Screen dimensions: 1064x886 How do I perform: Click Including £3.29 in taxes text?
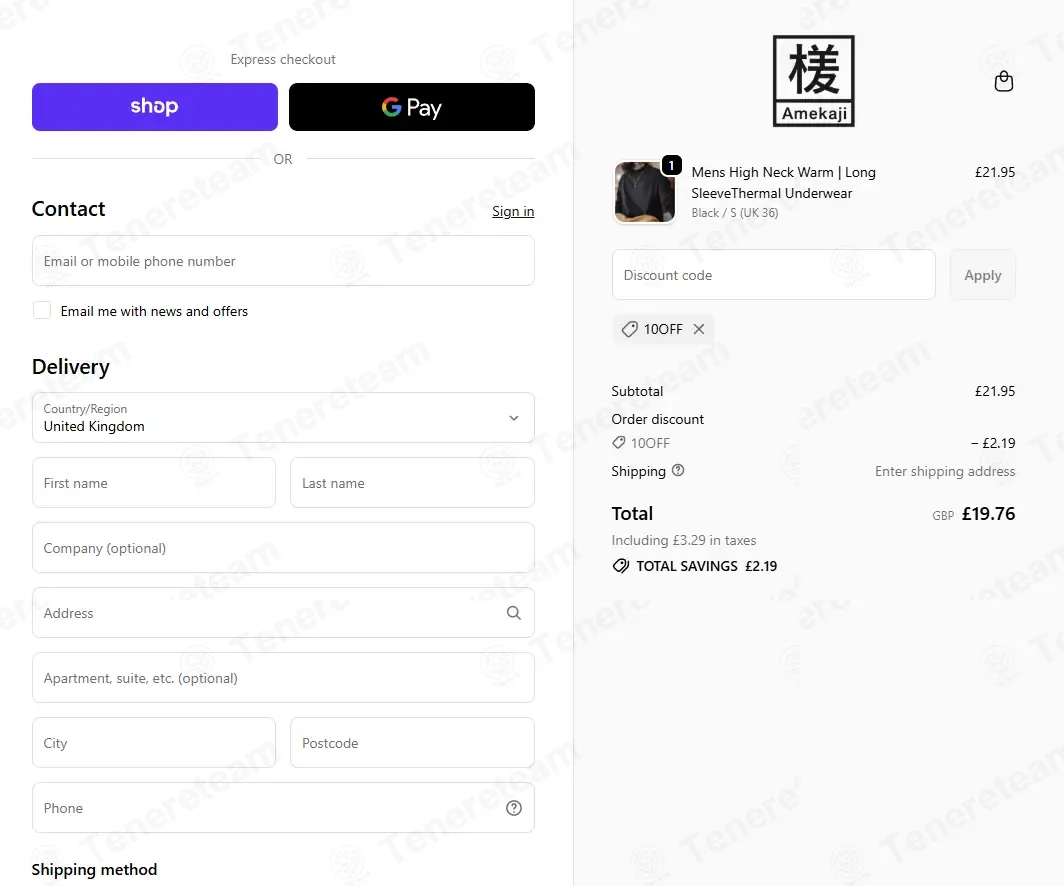pyautogui.click(x=683, y=540)
